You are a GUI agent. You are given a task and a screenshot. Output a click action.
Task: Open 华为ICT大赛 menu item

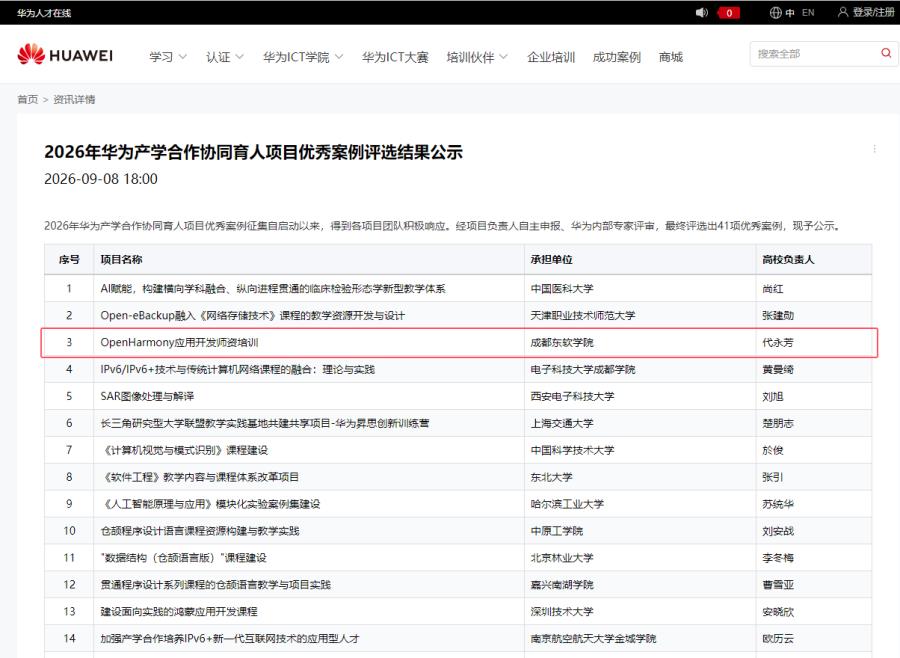coord(395,57)
